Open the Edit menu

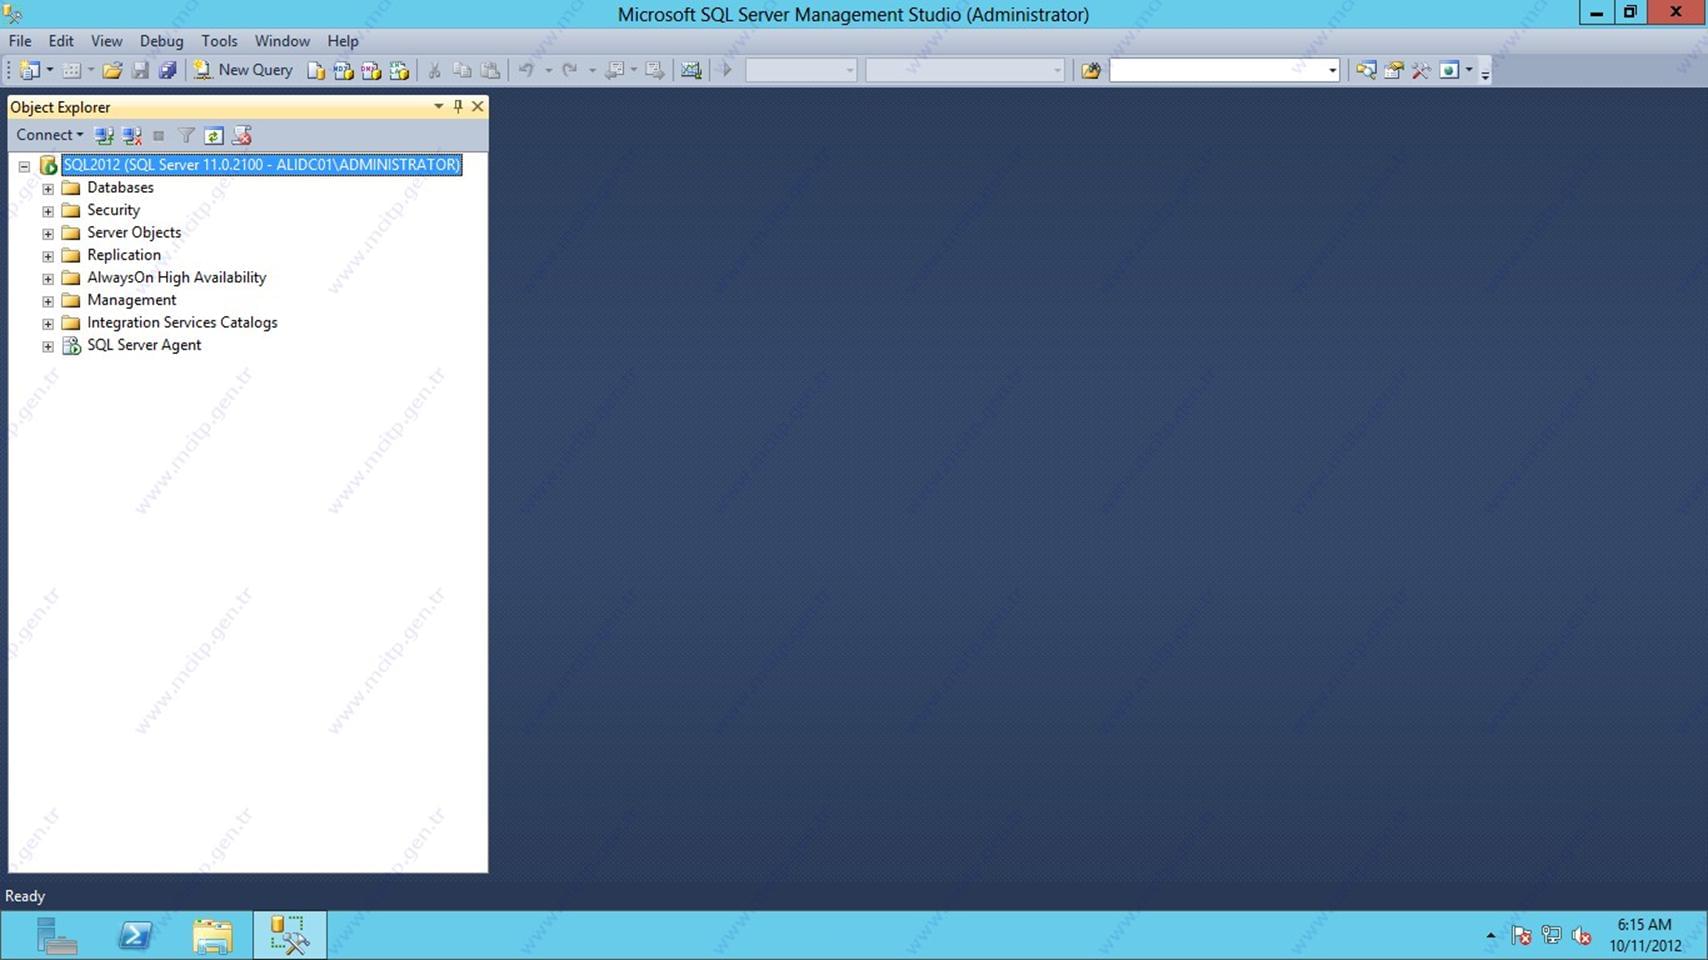(61, 41)
